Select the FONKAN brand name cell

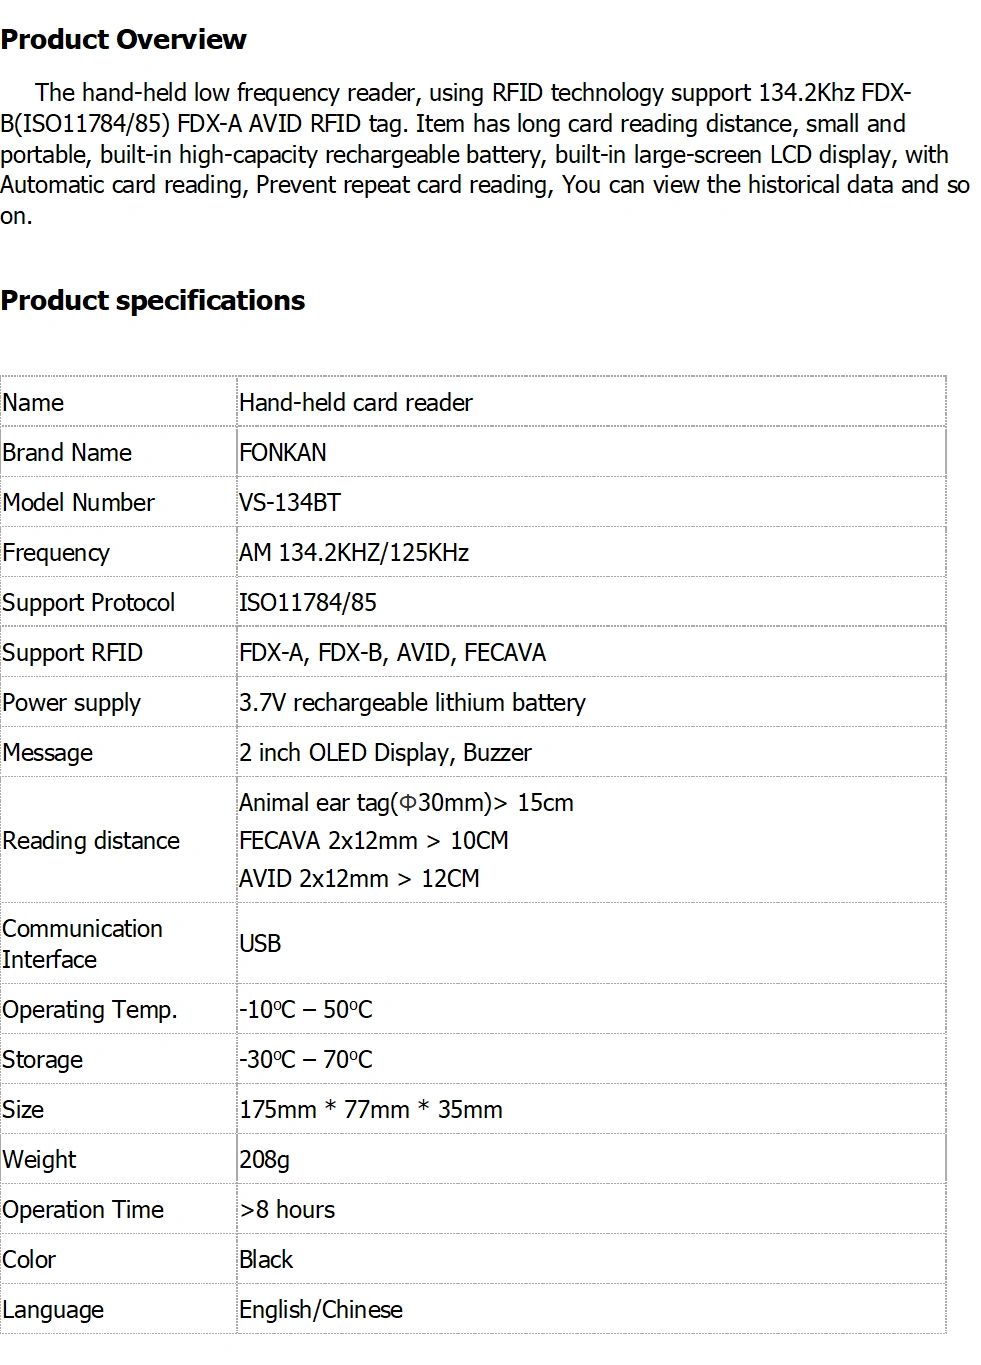[591, 452]
